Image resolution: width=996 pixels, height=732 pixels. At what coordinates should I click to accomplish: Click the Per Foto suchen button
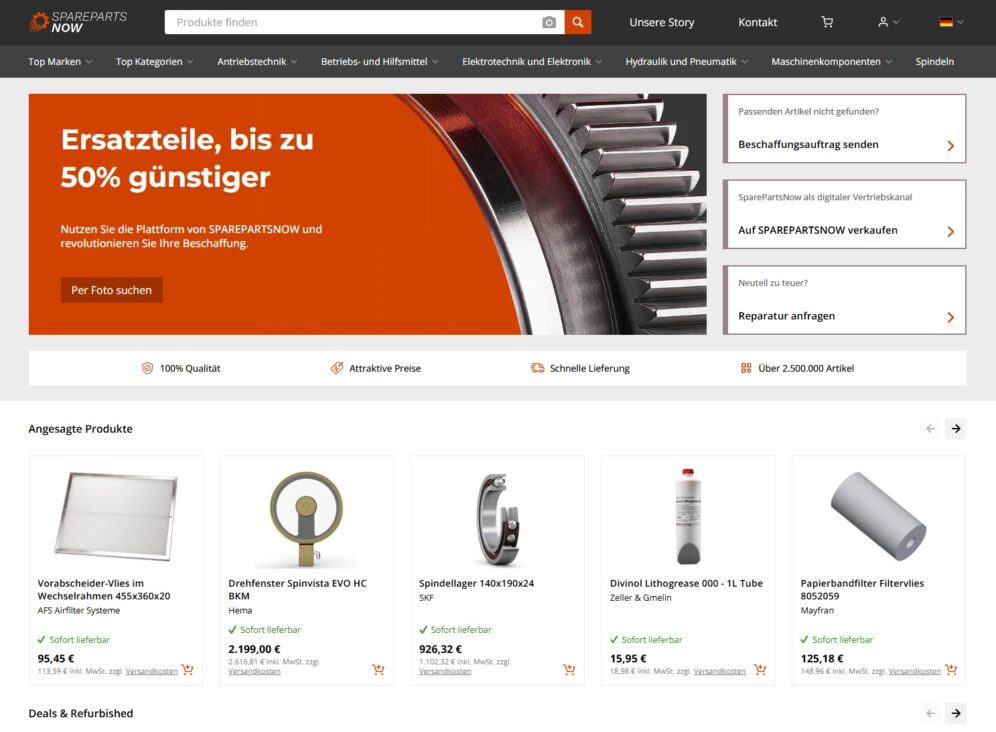pos(112,290)
